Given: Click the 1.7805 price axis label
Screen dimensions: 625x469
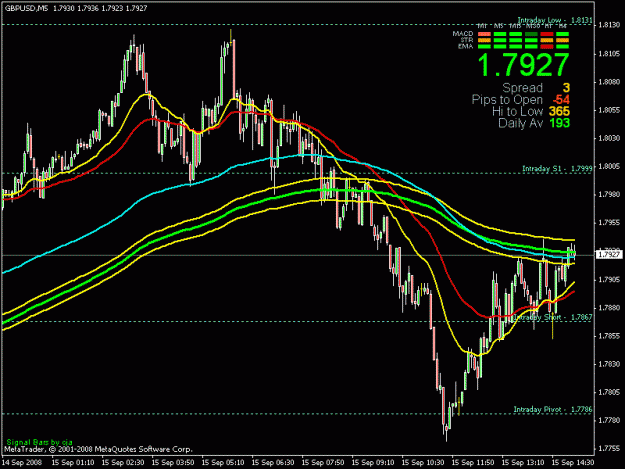Looking at the screenshot, I should tap(609, 392).
